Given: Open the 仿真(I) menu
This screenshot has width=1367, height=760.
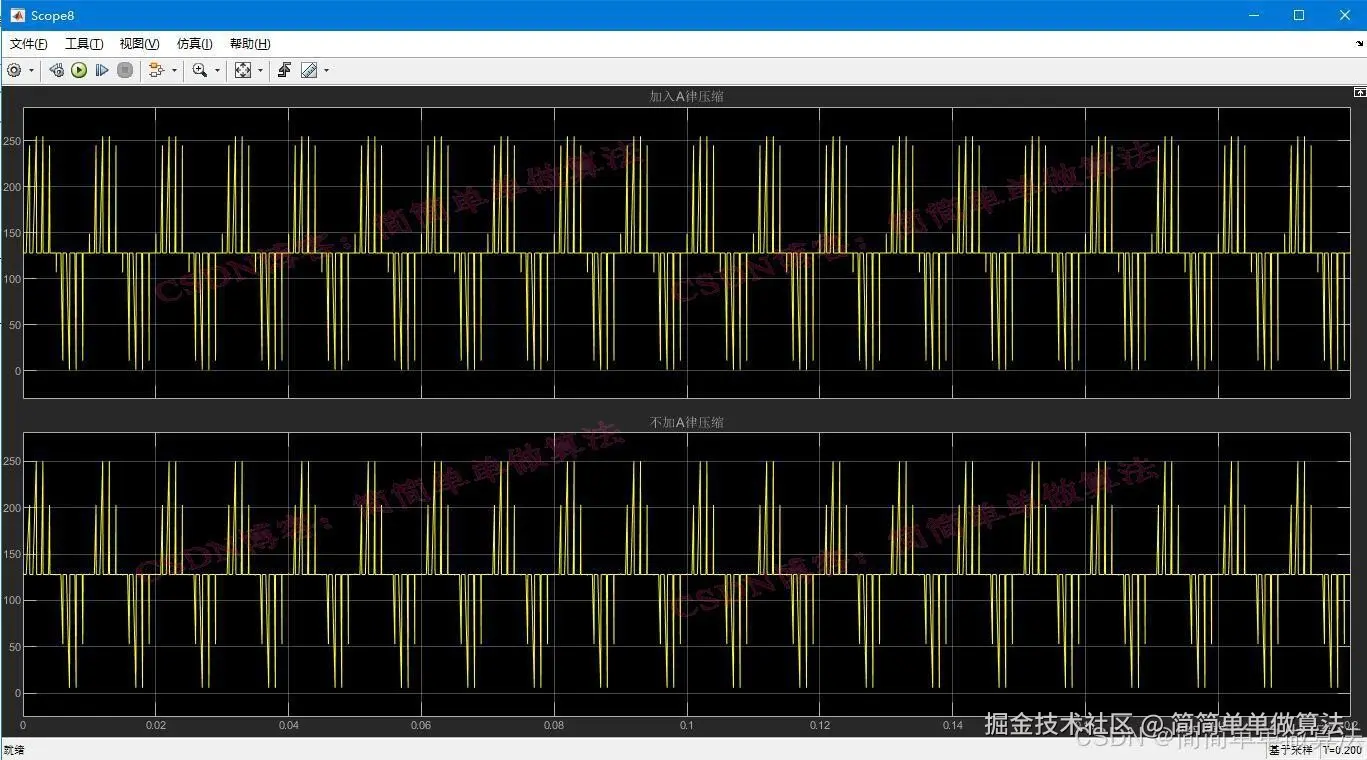Looking at the screenshot, I should click(x=195, y=44).
